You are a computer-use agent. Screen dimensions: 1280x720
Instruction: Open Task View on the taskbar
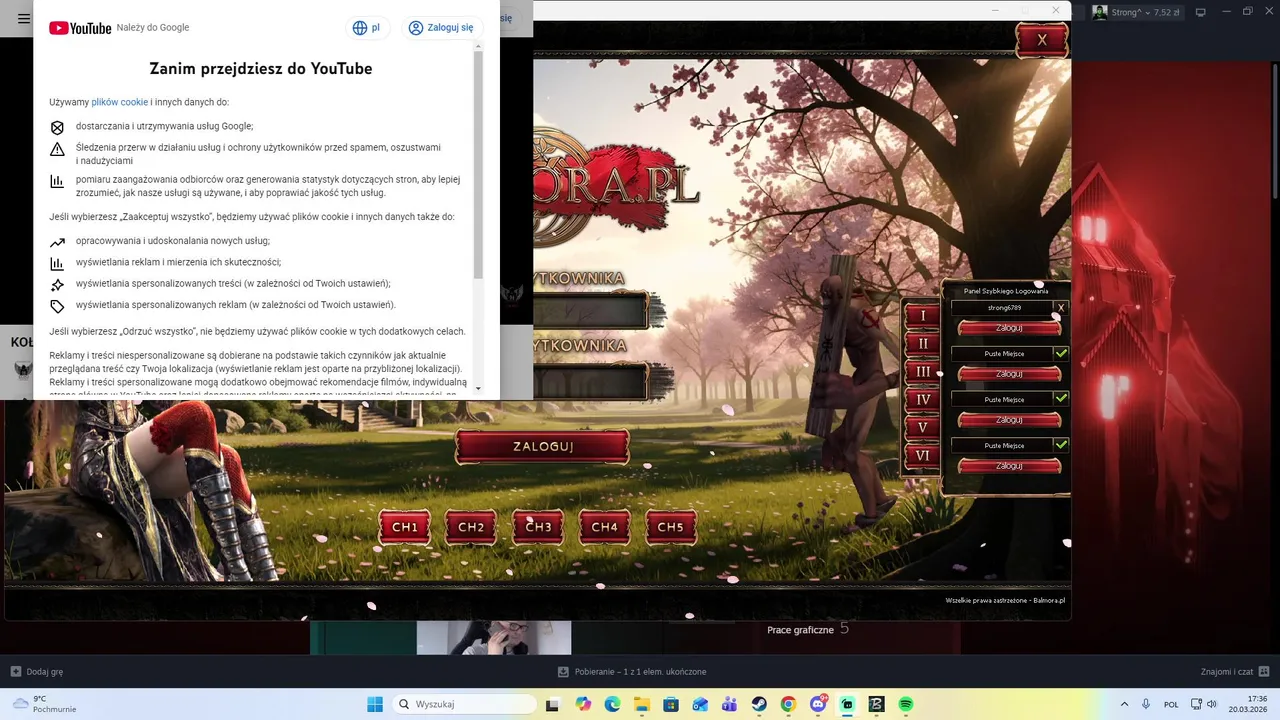pos(553,704)
